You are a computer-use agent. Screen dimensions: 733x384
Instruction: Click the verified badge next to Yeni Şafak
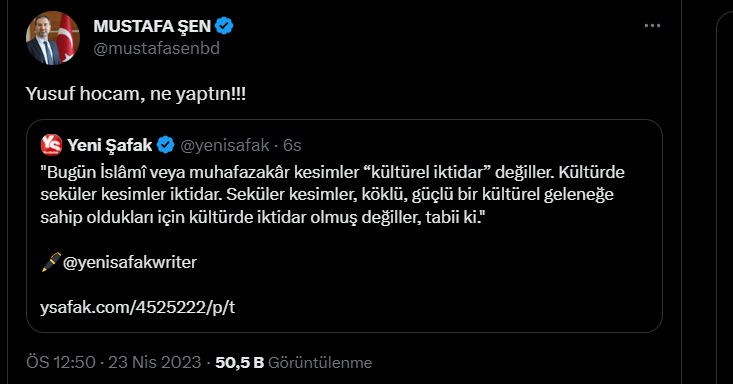click(x=166, y=145)
